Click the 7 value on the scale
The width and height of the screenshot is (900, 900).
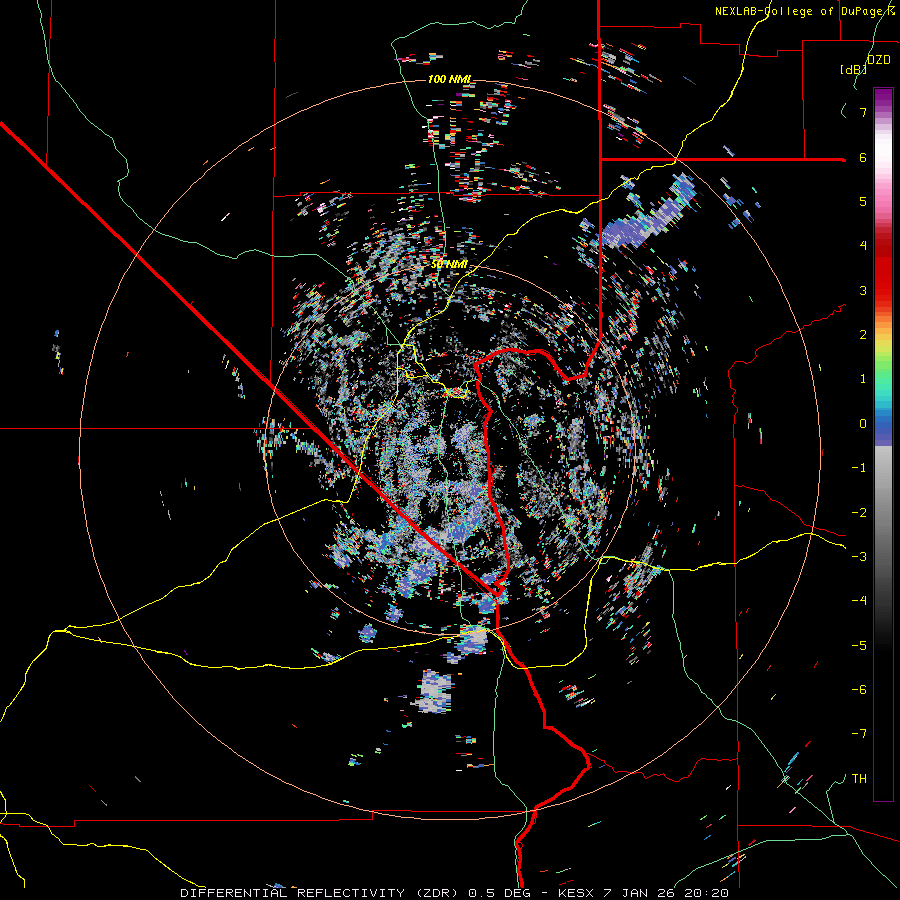tap(863, 112)
